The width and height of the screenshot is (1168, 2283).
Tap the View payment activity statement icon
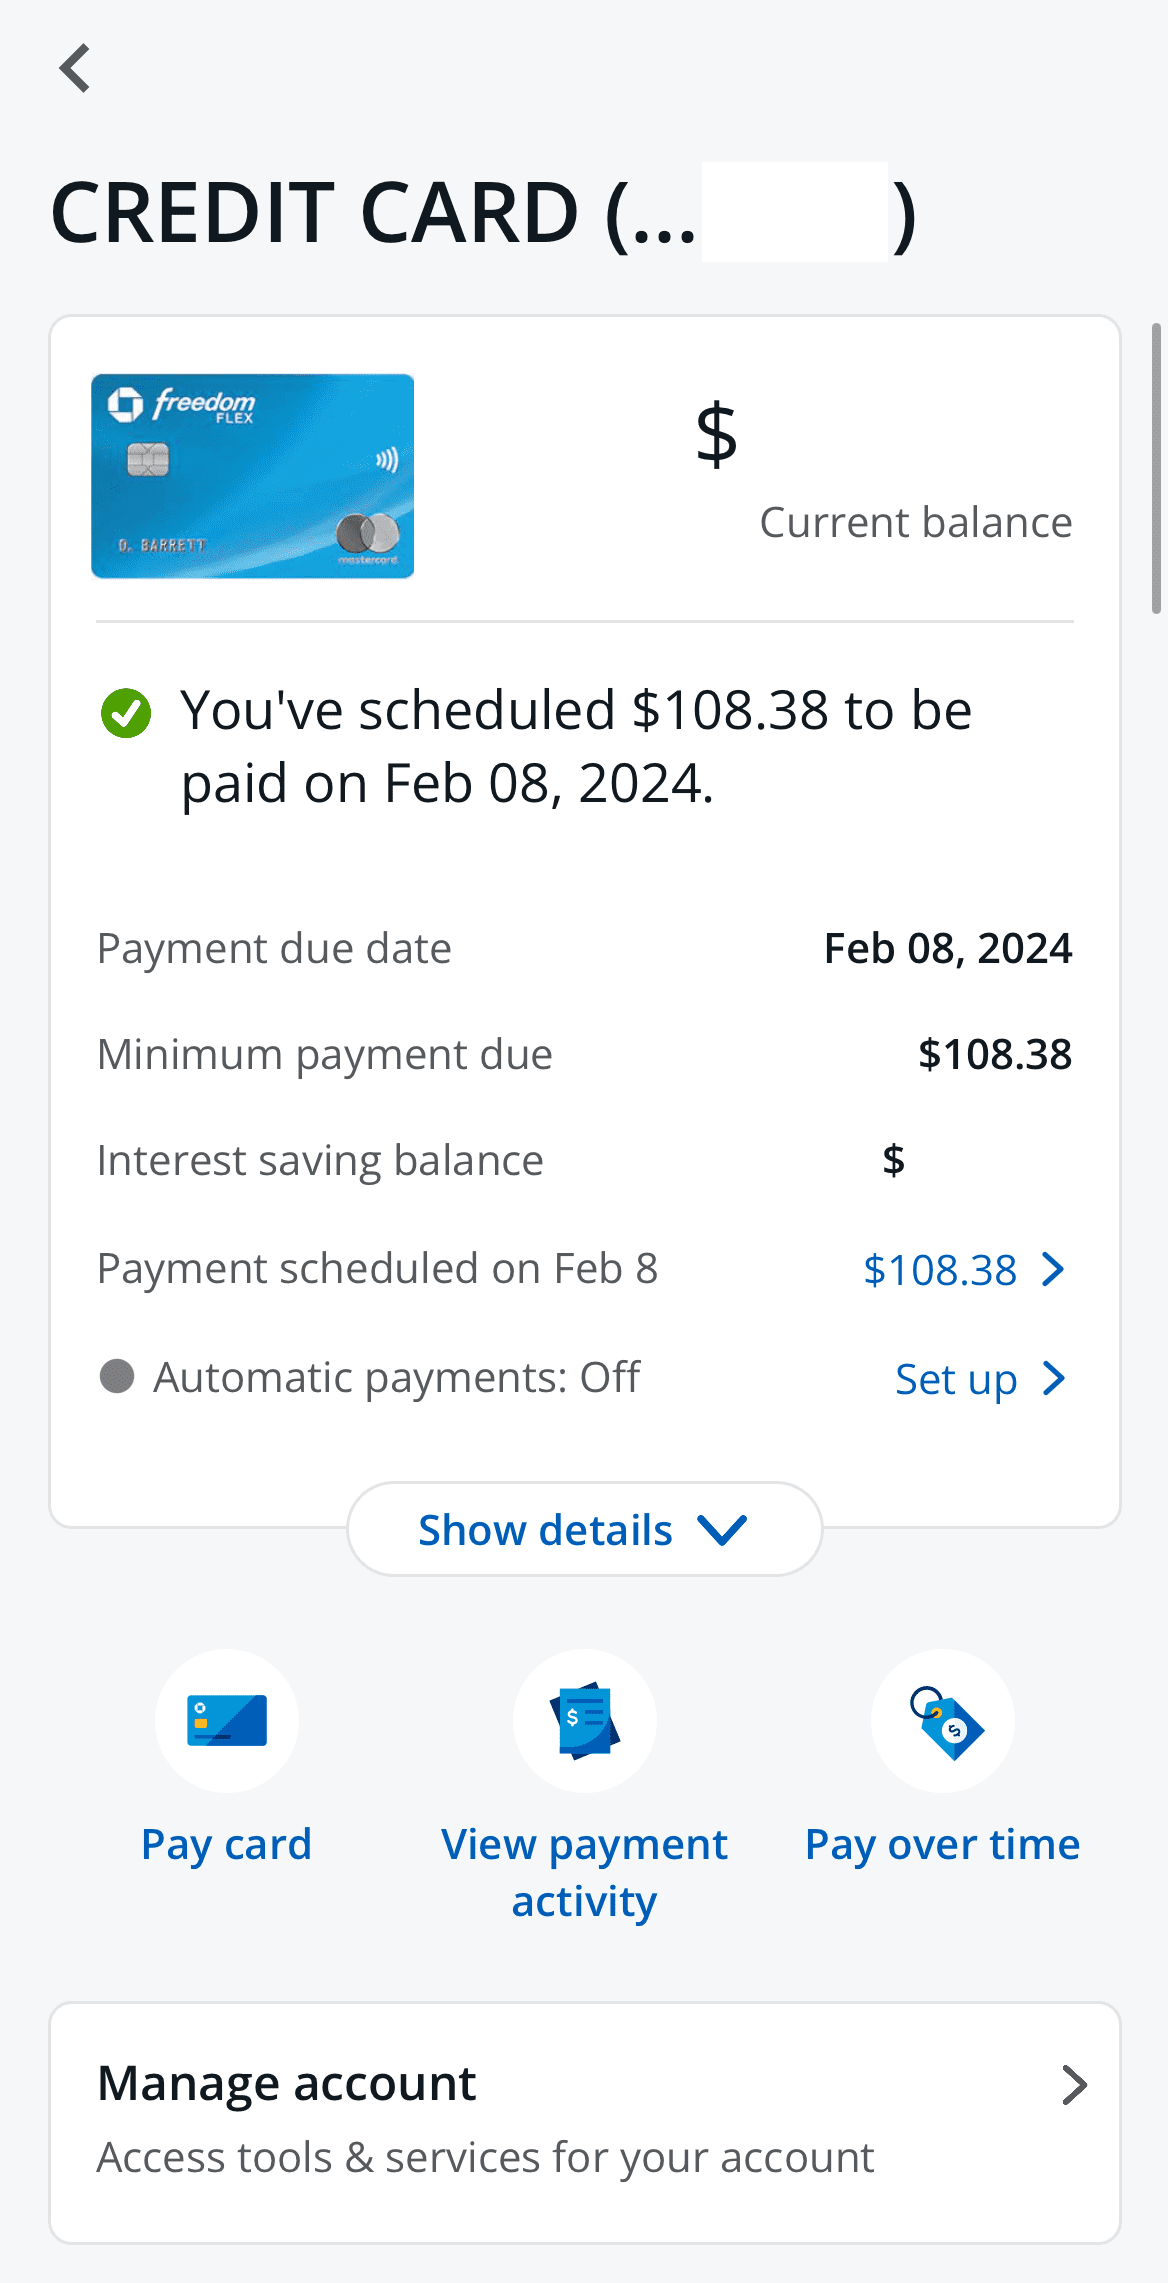(x=584, y=1721)
